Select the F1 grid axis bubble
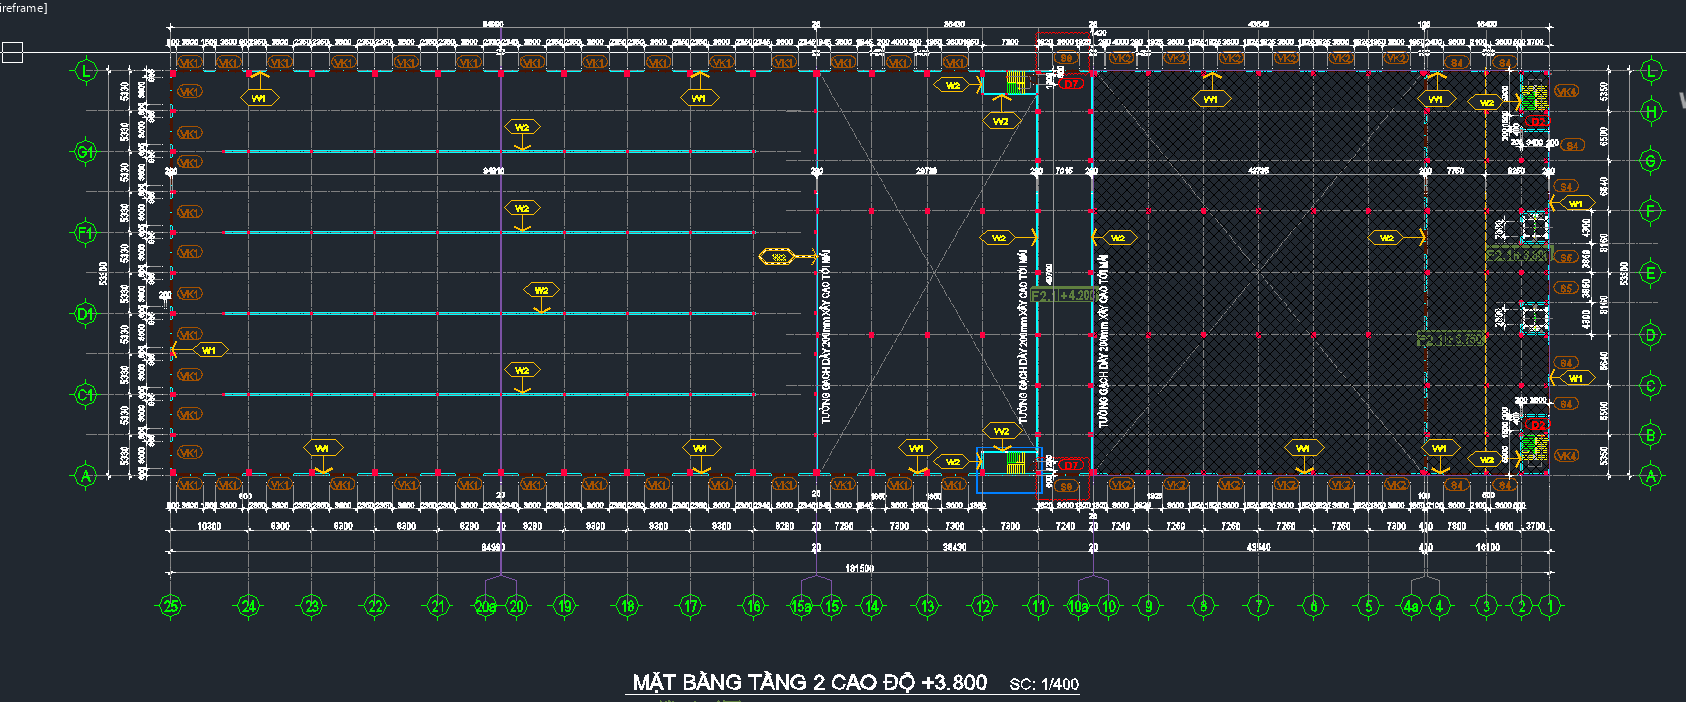 [86, 233]
